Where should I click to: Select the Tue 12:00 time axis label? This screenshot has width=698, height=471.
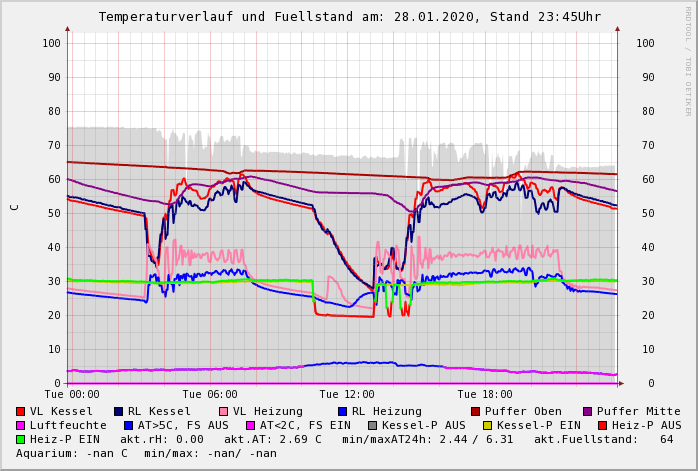coord(347,394)
